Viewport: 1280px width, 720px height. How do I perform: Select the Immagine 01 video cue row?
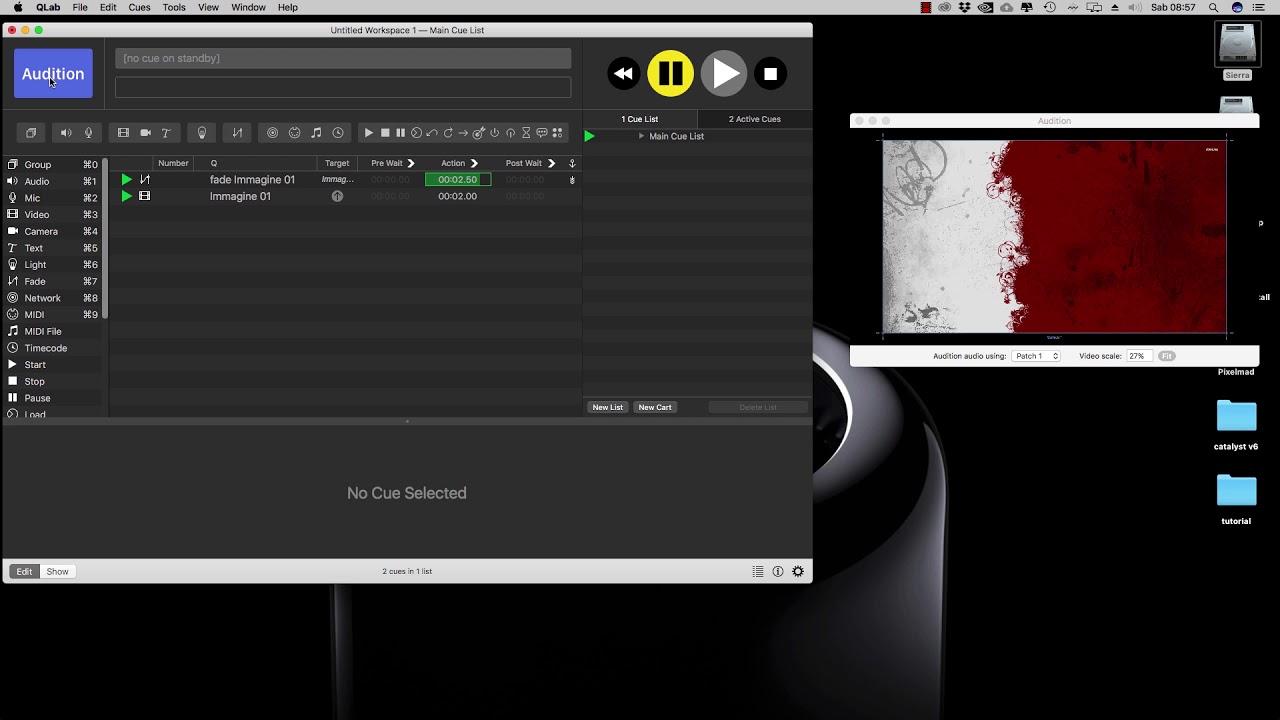pos(346,196)
